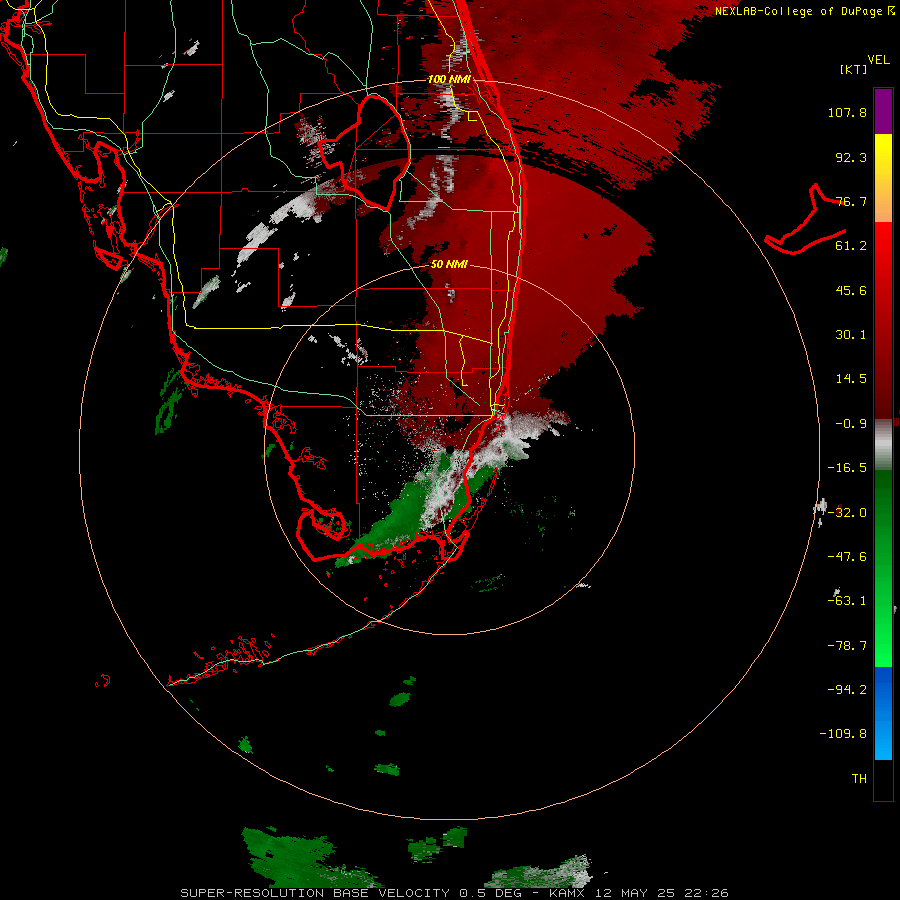Click the VEL legend title
The height and width of the screenshot is (900, 900).
878,60
